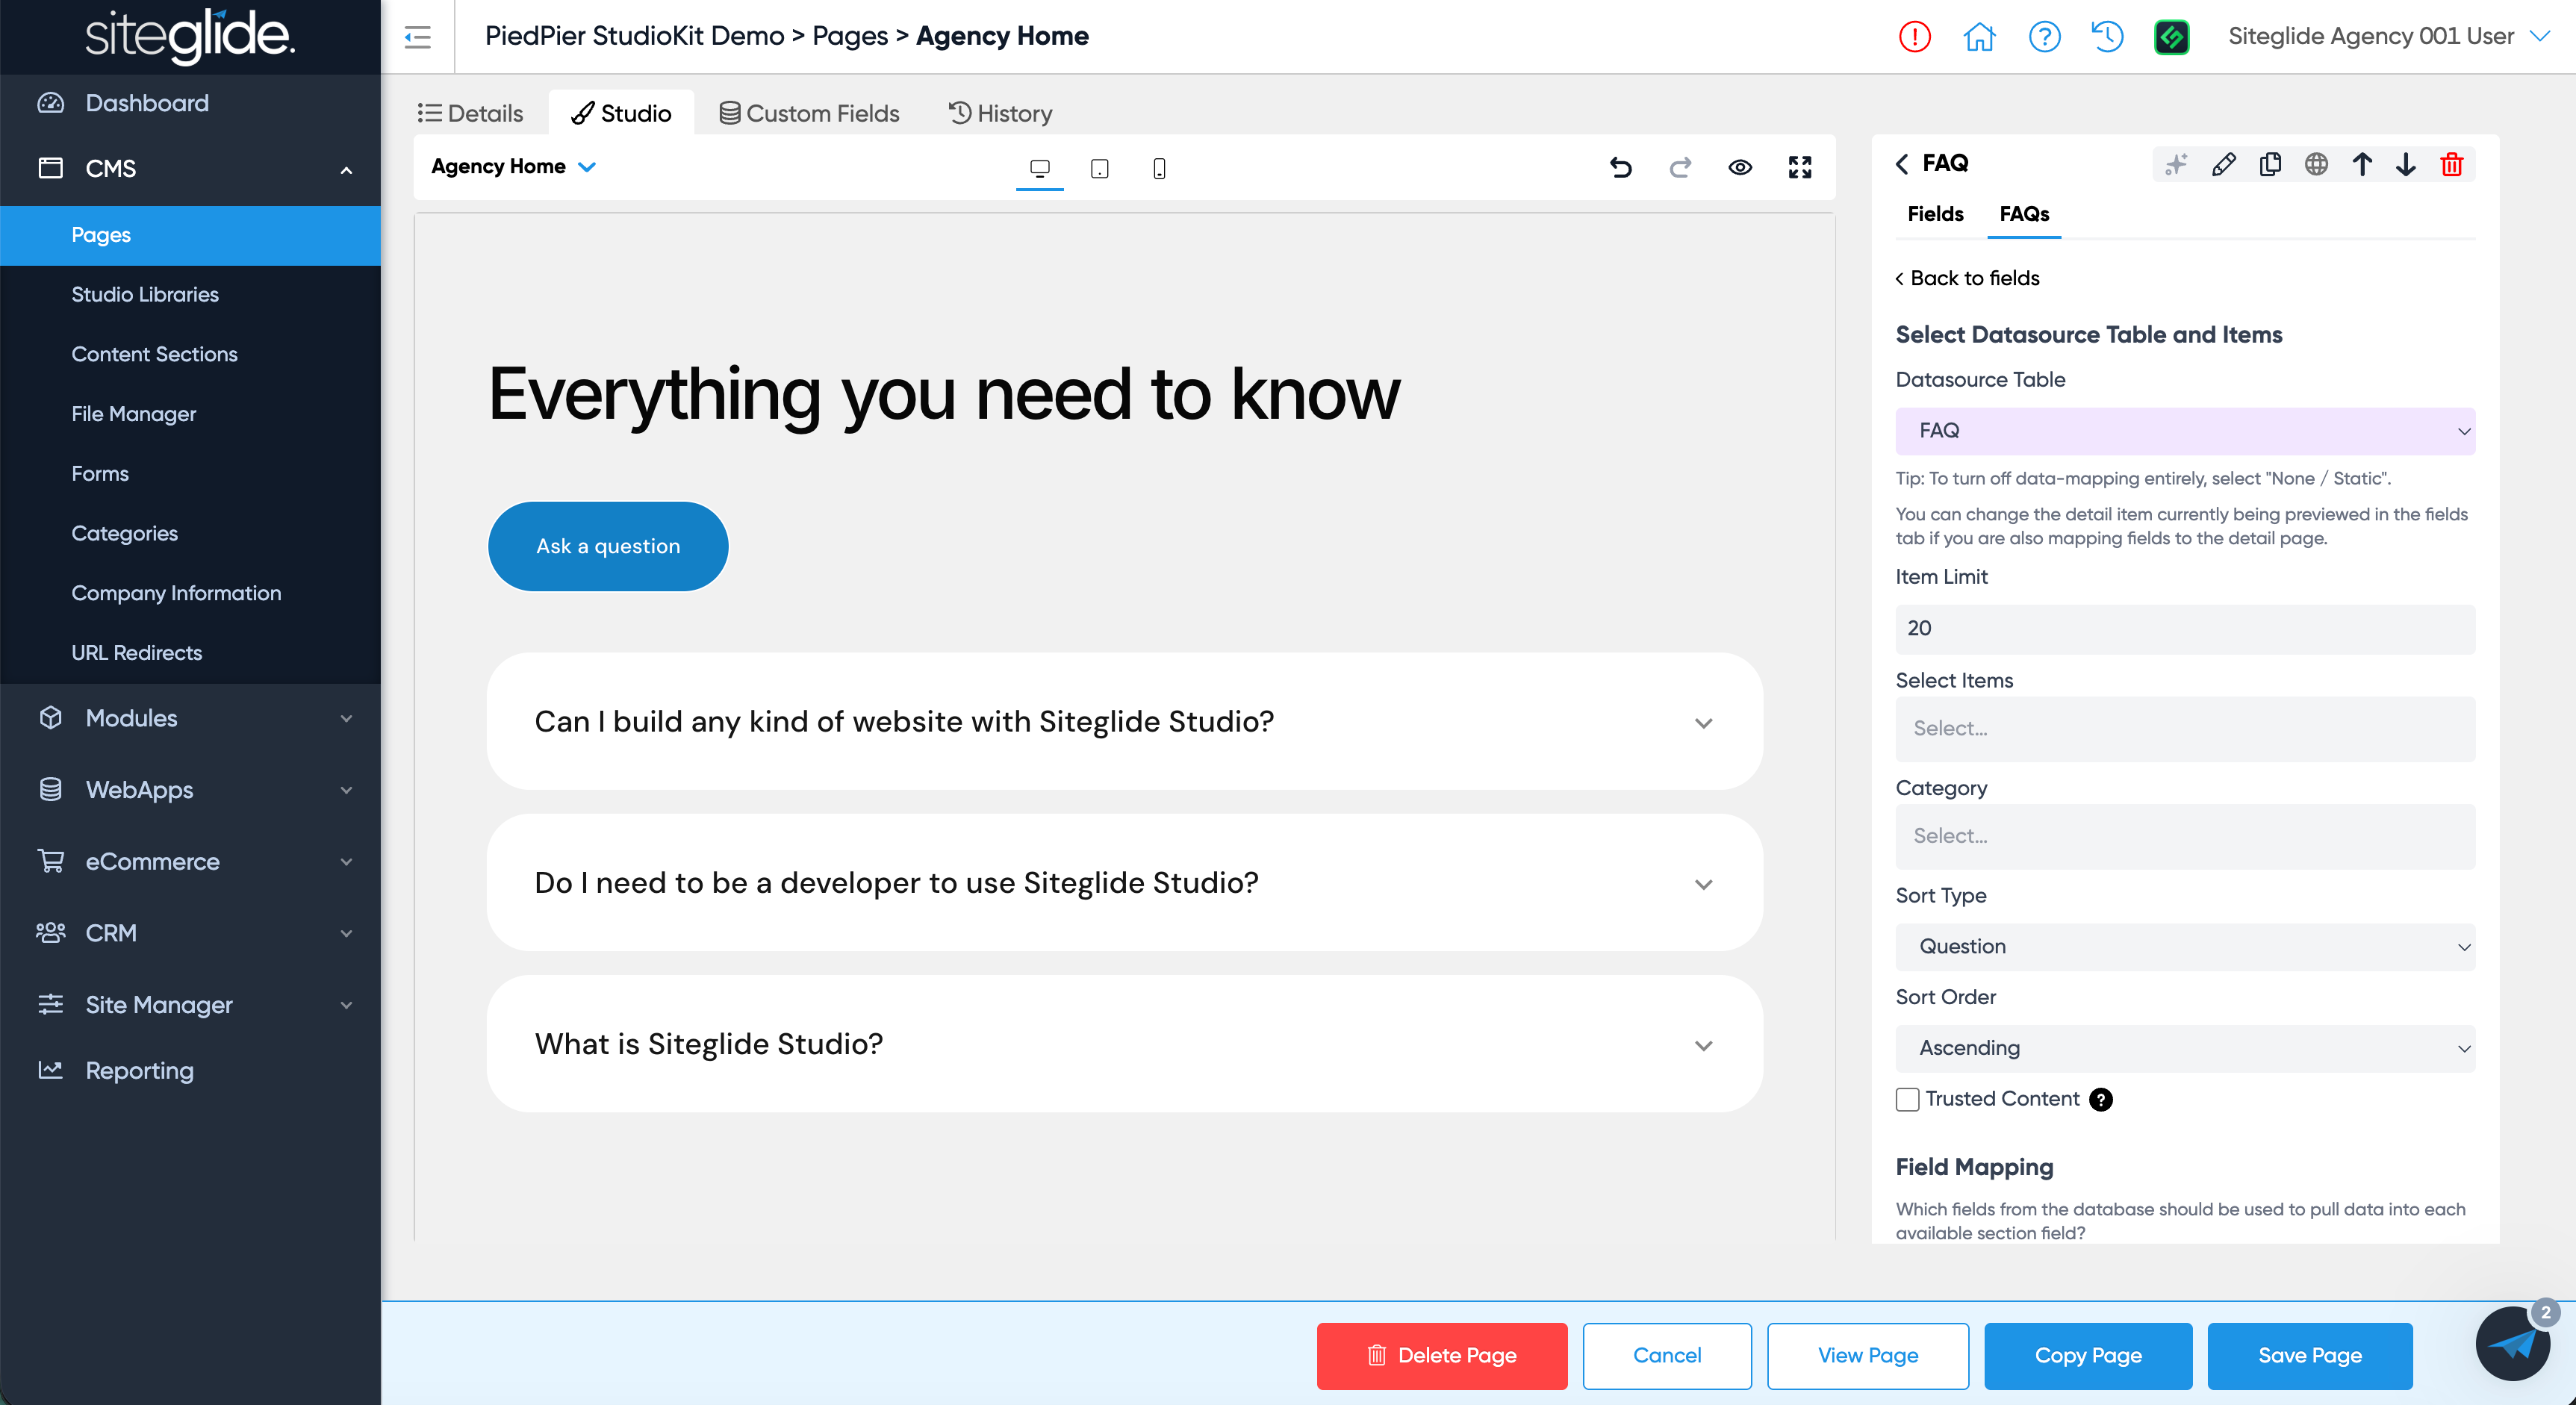
Task: Toggle the preview eye icon
Action: point(1740,167)
